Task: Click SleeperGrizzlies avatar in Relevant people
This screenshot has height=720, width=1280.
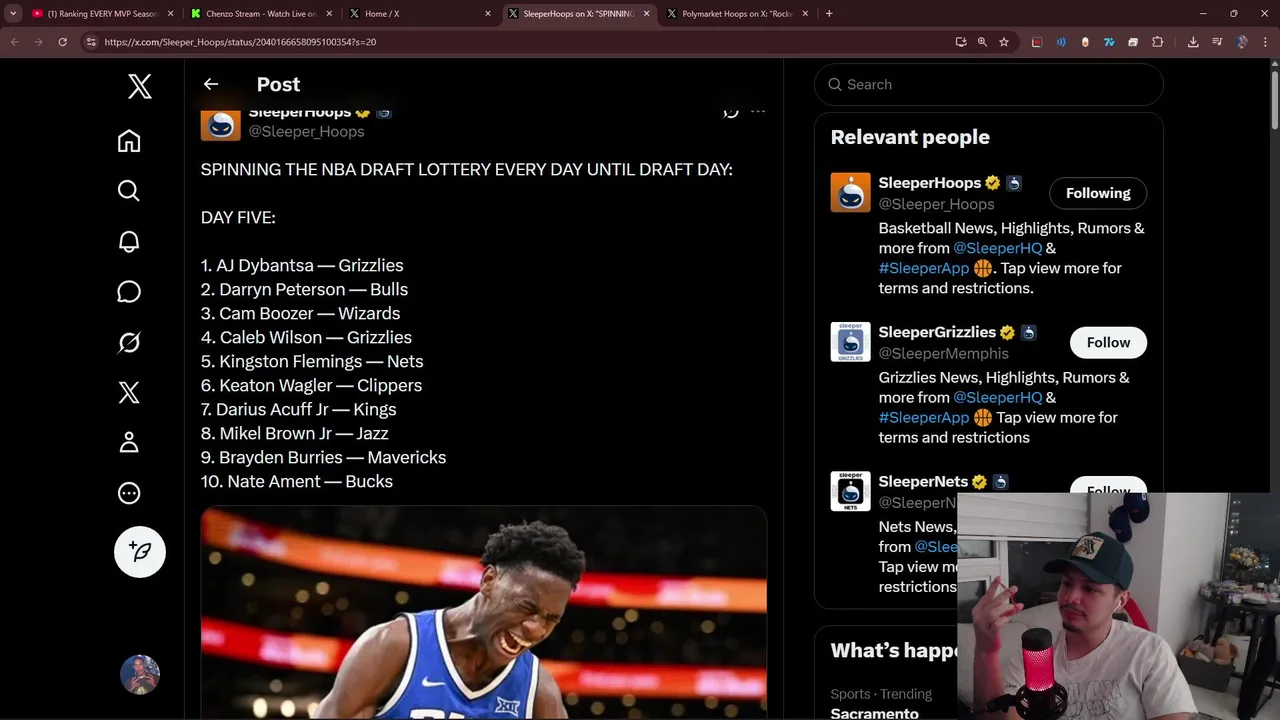Action: click(850, 342)
